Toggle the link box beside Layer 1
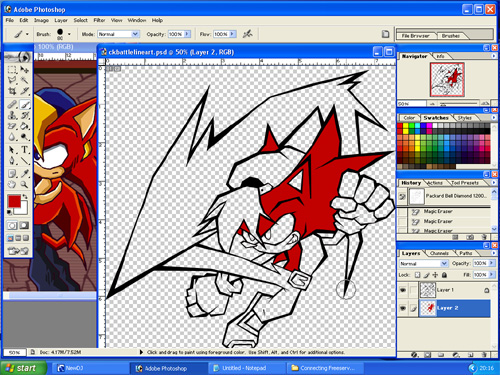 413,290
